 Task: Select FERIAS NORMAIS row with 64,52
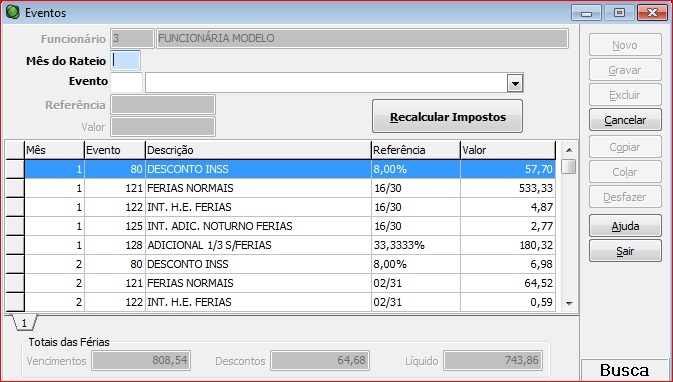[x=290, y=283]
